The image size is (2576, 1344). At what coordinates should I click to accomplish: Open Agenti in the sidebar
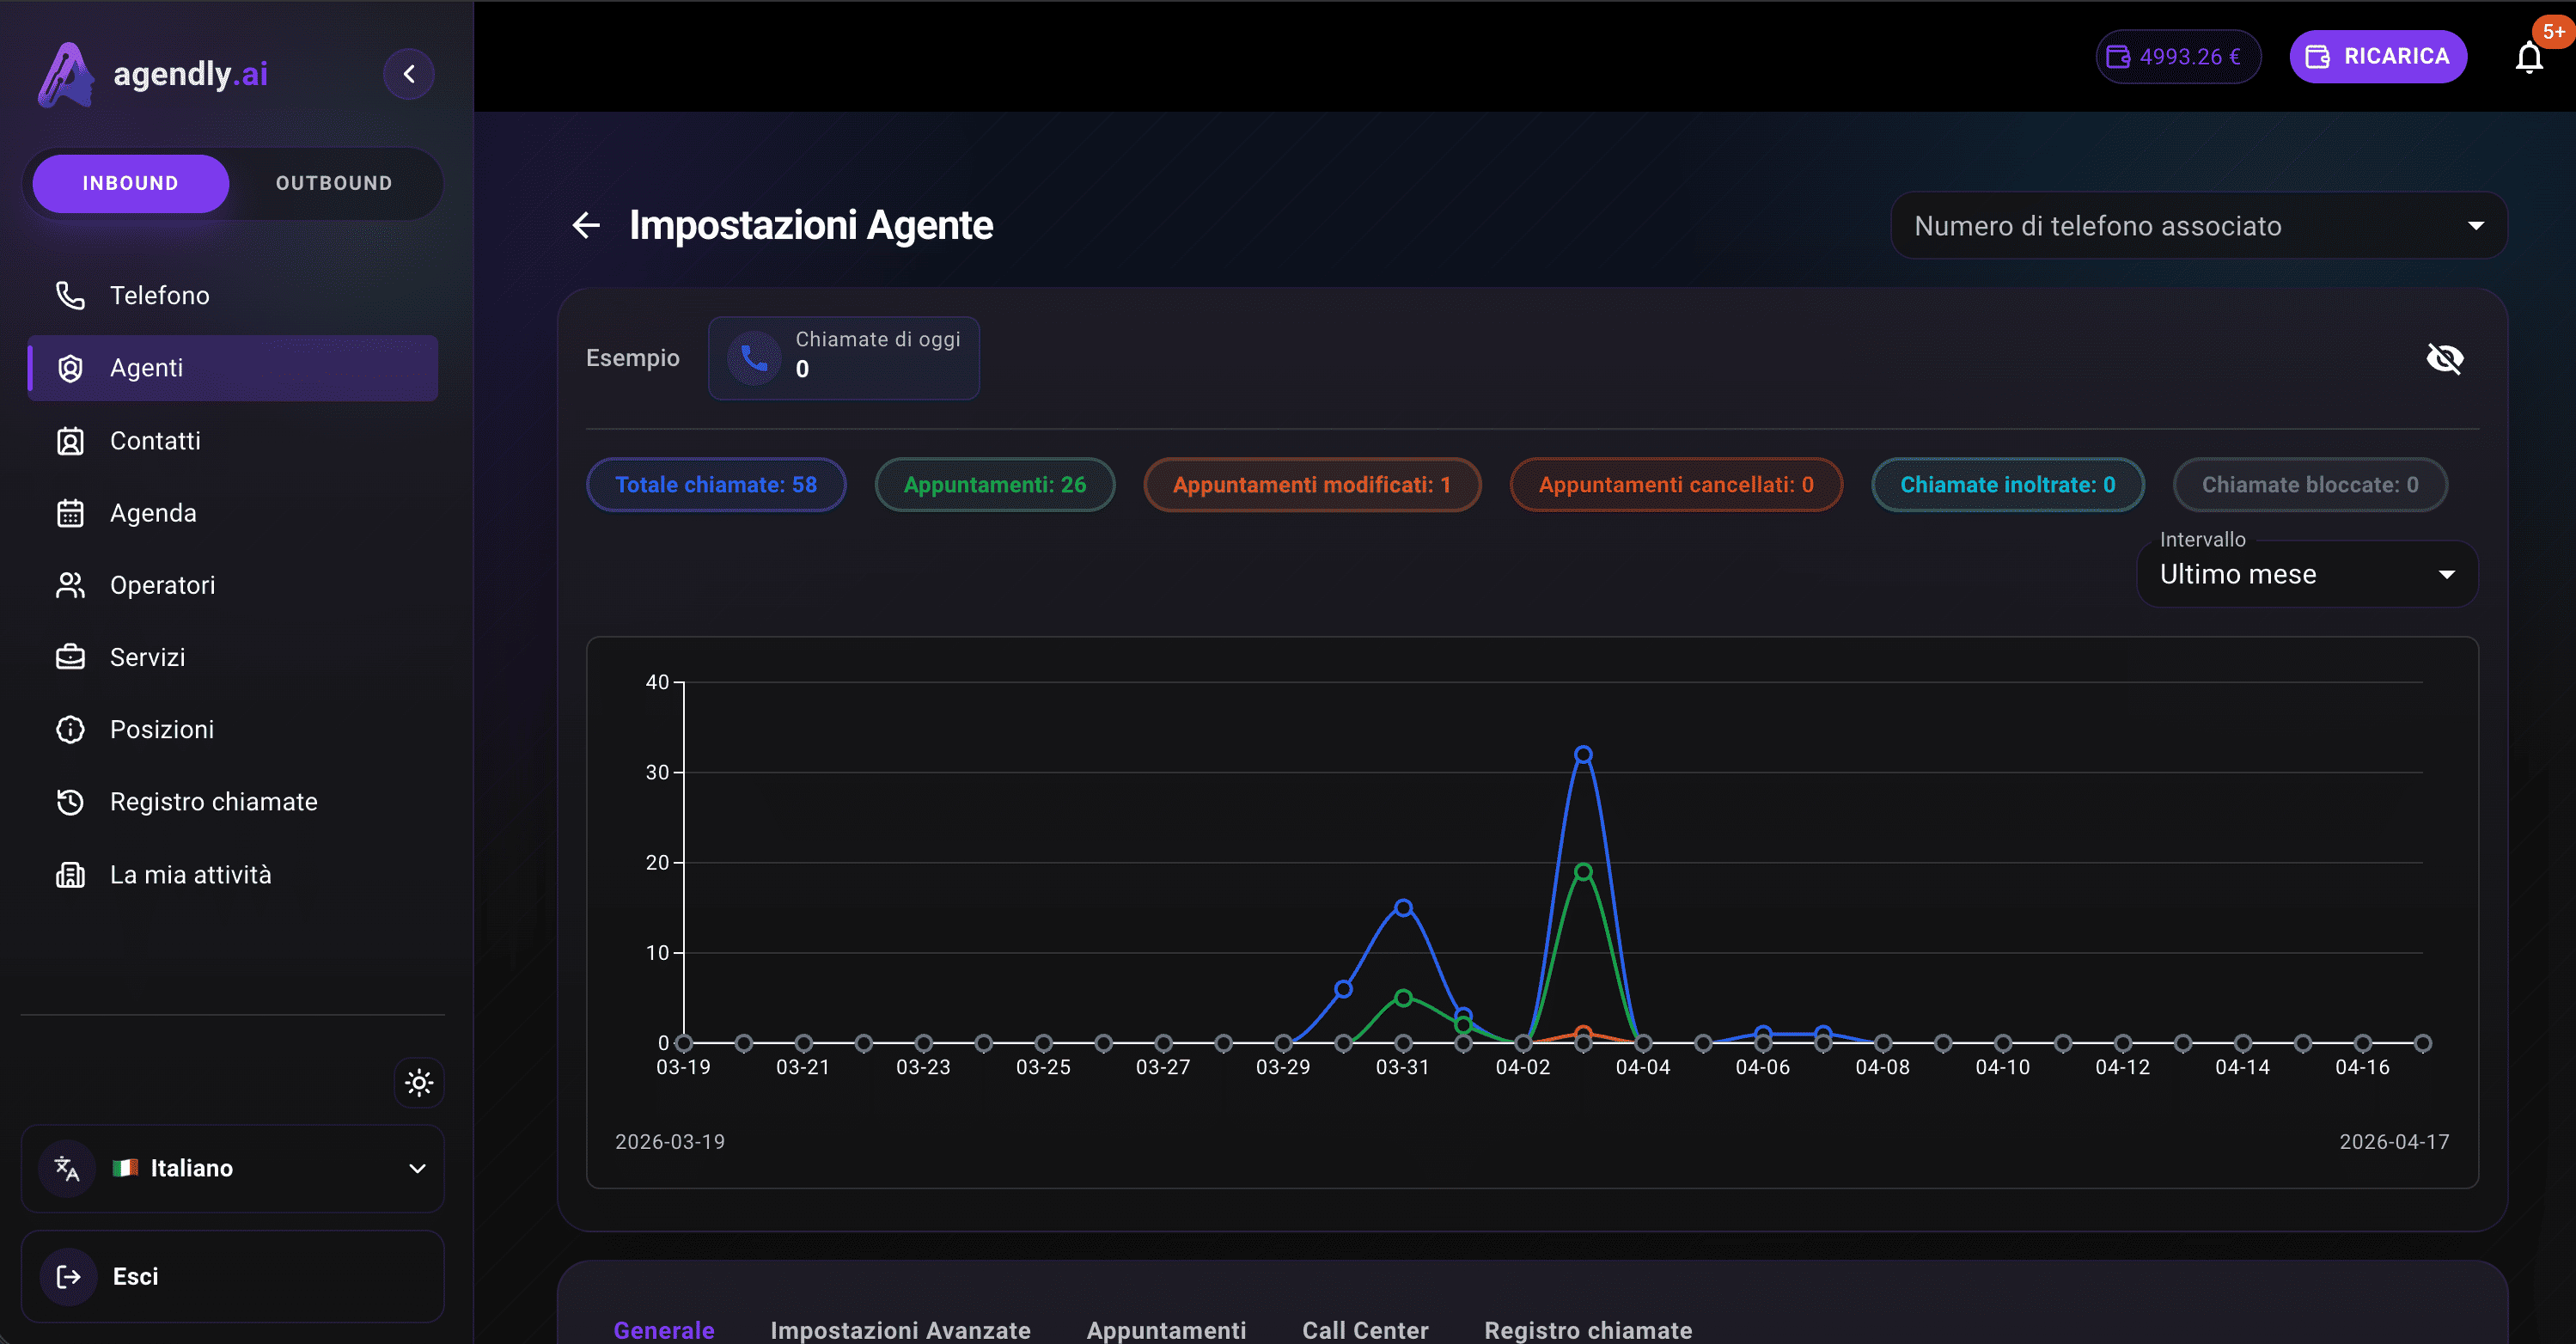pos(233,368)
